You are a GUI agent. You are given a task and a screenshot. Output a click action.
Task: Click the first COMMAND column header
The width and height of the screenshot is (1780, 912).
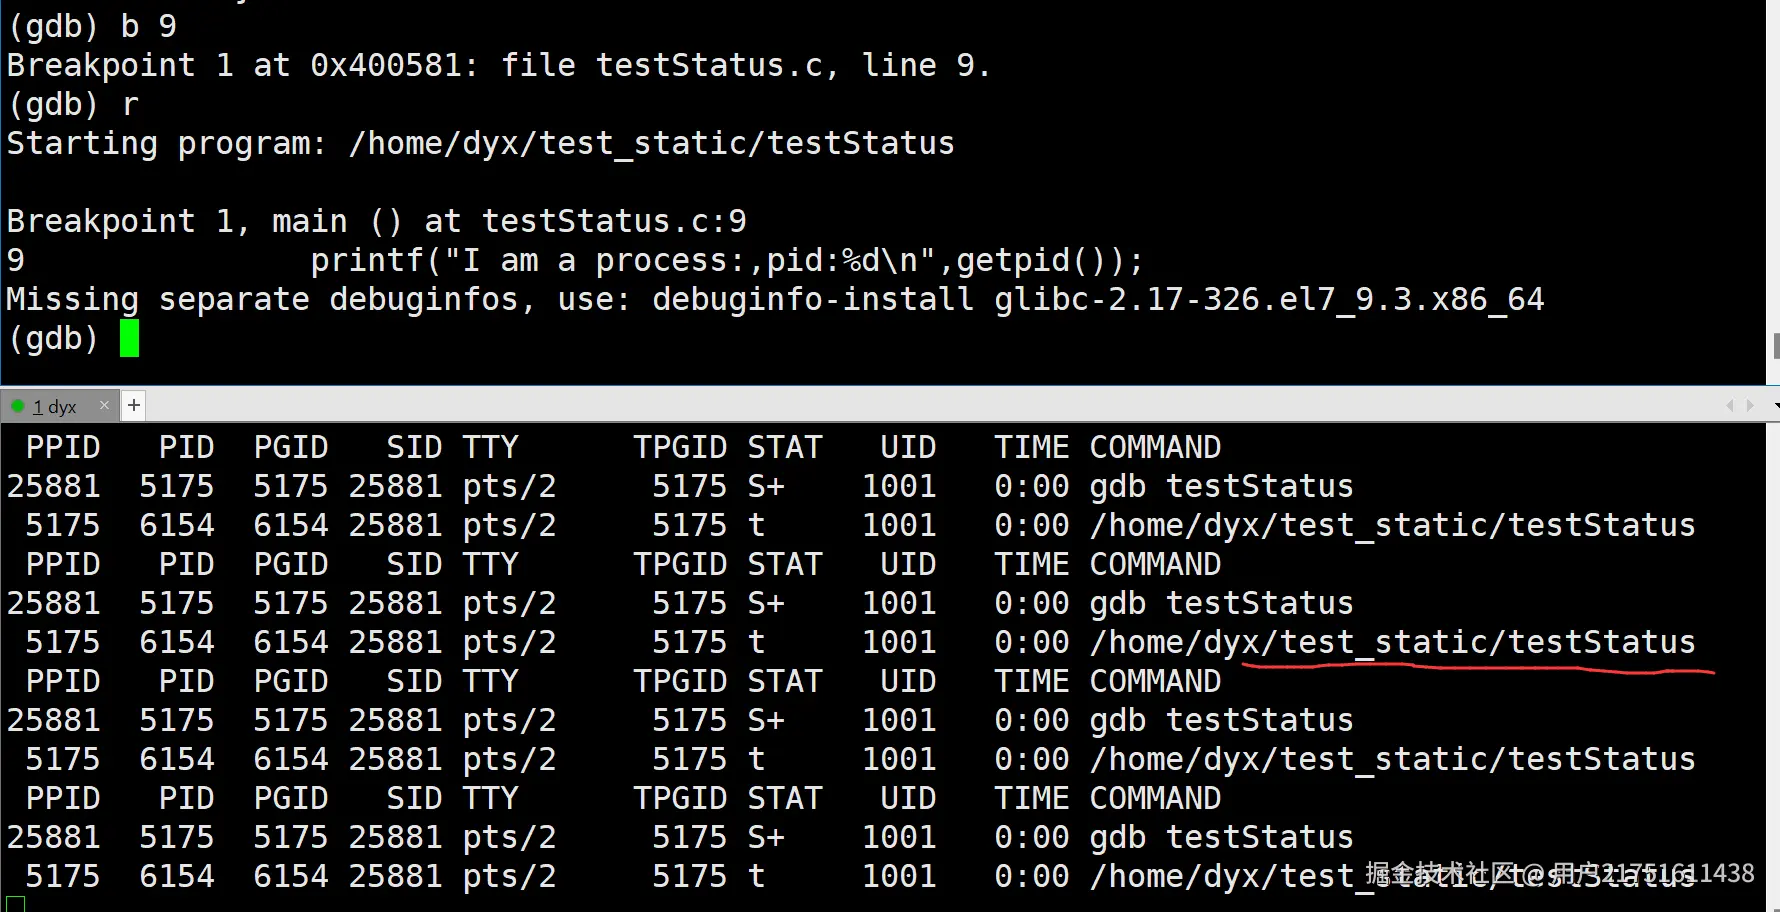tap(1154, 447)
